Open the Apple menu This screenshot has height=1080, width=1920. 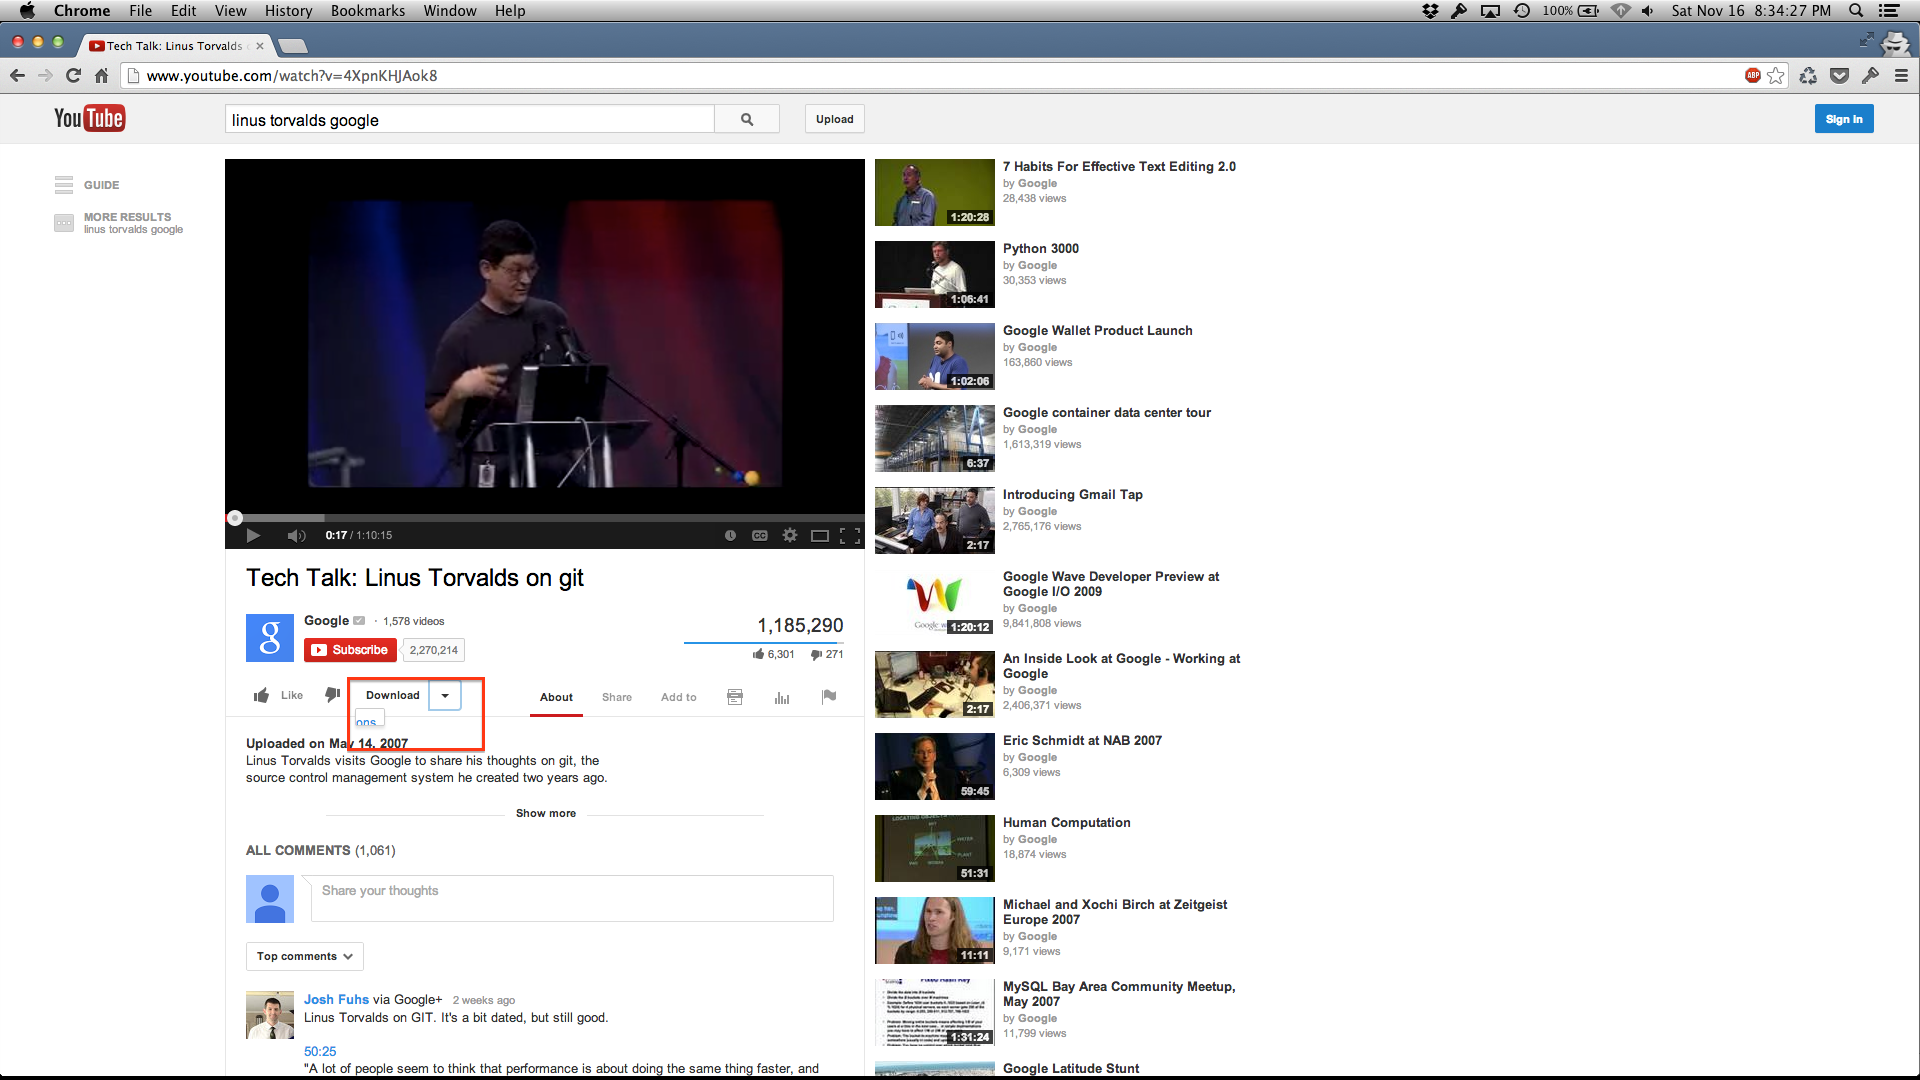coord(27,11)
